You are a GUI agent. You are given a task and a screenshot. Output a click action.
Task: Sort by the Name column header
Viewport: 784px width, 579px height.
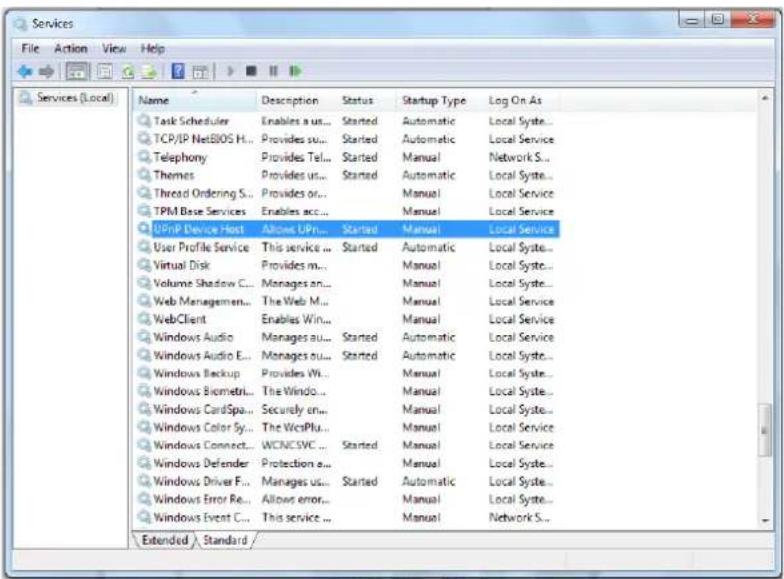coord(195,100)
